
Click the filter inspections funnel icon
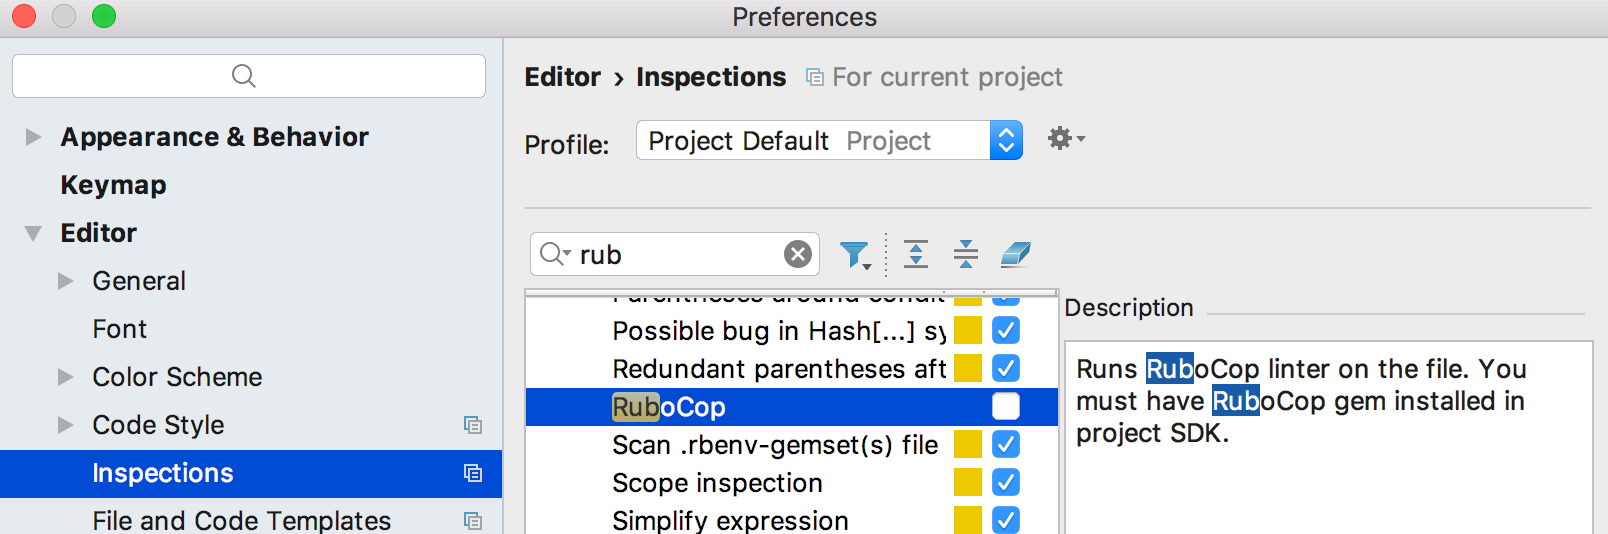(x=853, y=255)
